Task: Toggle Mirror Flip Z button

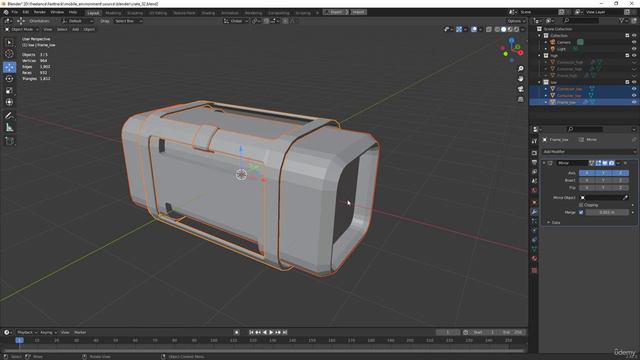Action: (620, 188)
